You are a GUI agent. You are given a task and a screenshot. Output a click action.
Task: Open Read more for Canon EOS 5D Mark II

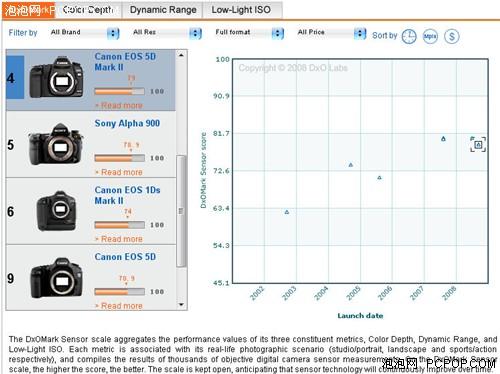(119, 106)
